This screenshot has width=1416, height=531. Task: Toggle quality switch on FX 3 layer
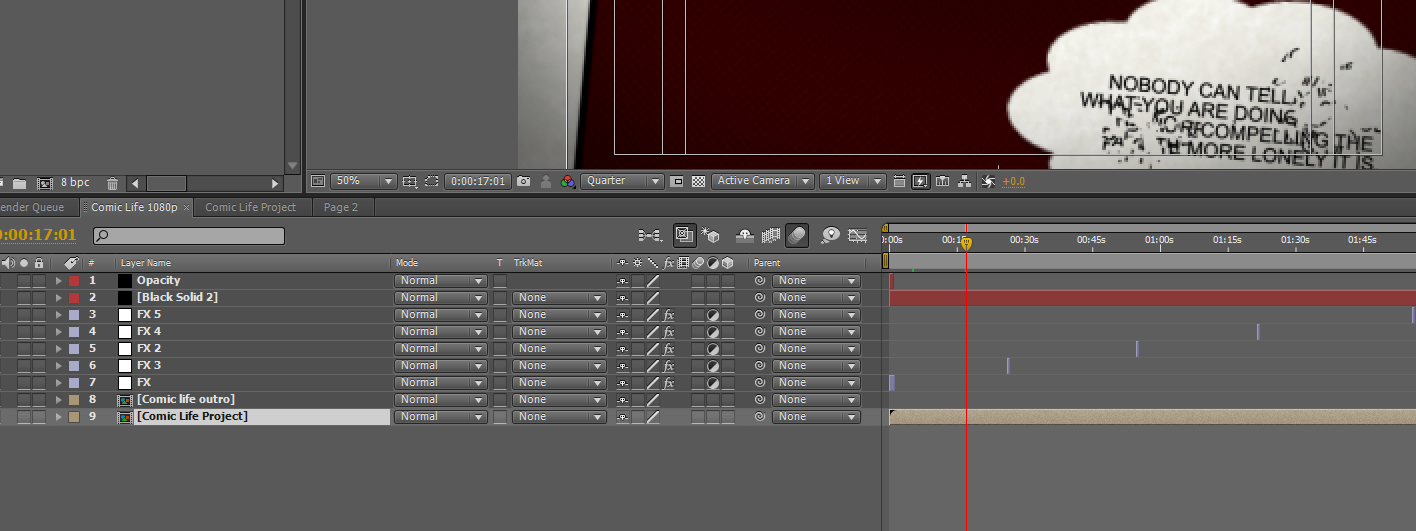[652, 366]
